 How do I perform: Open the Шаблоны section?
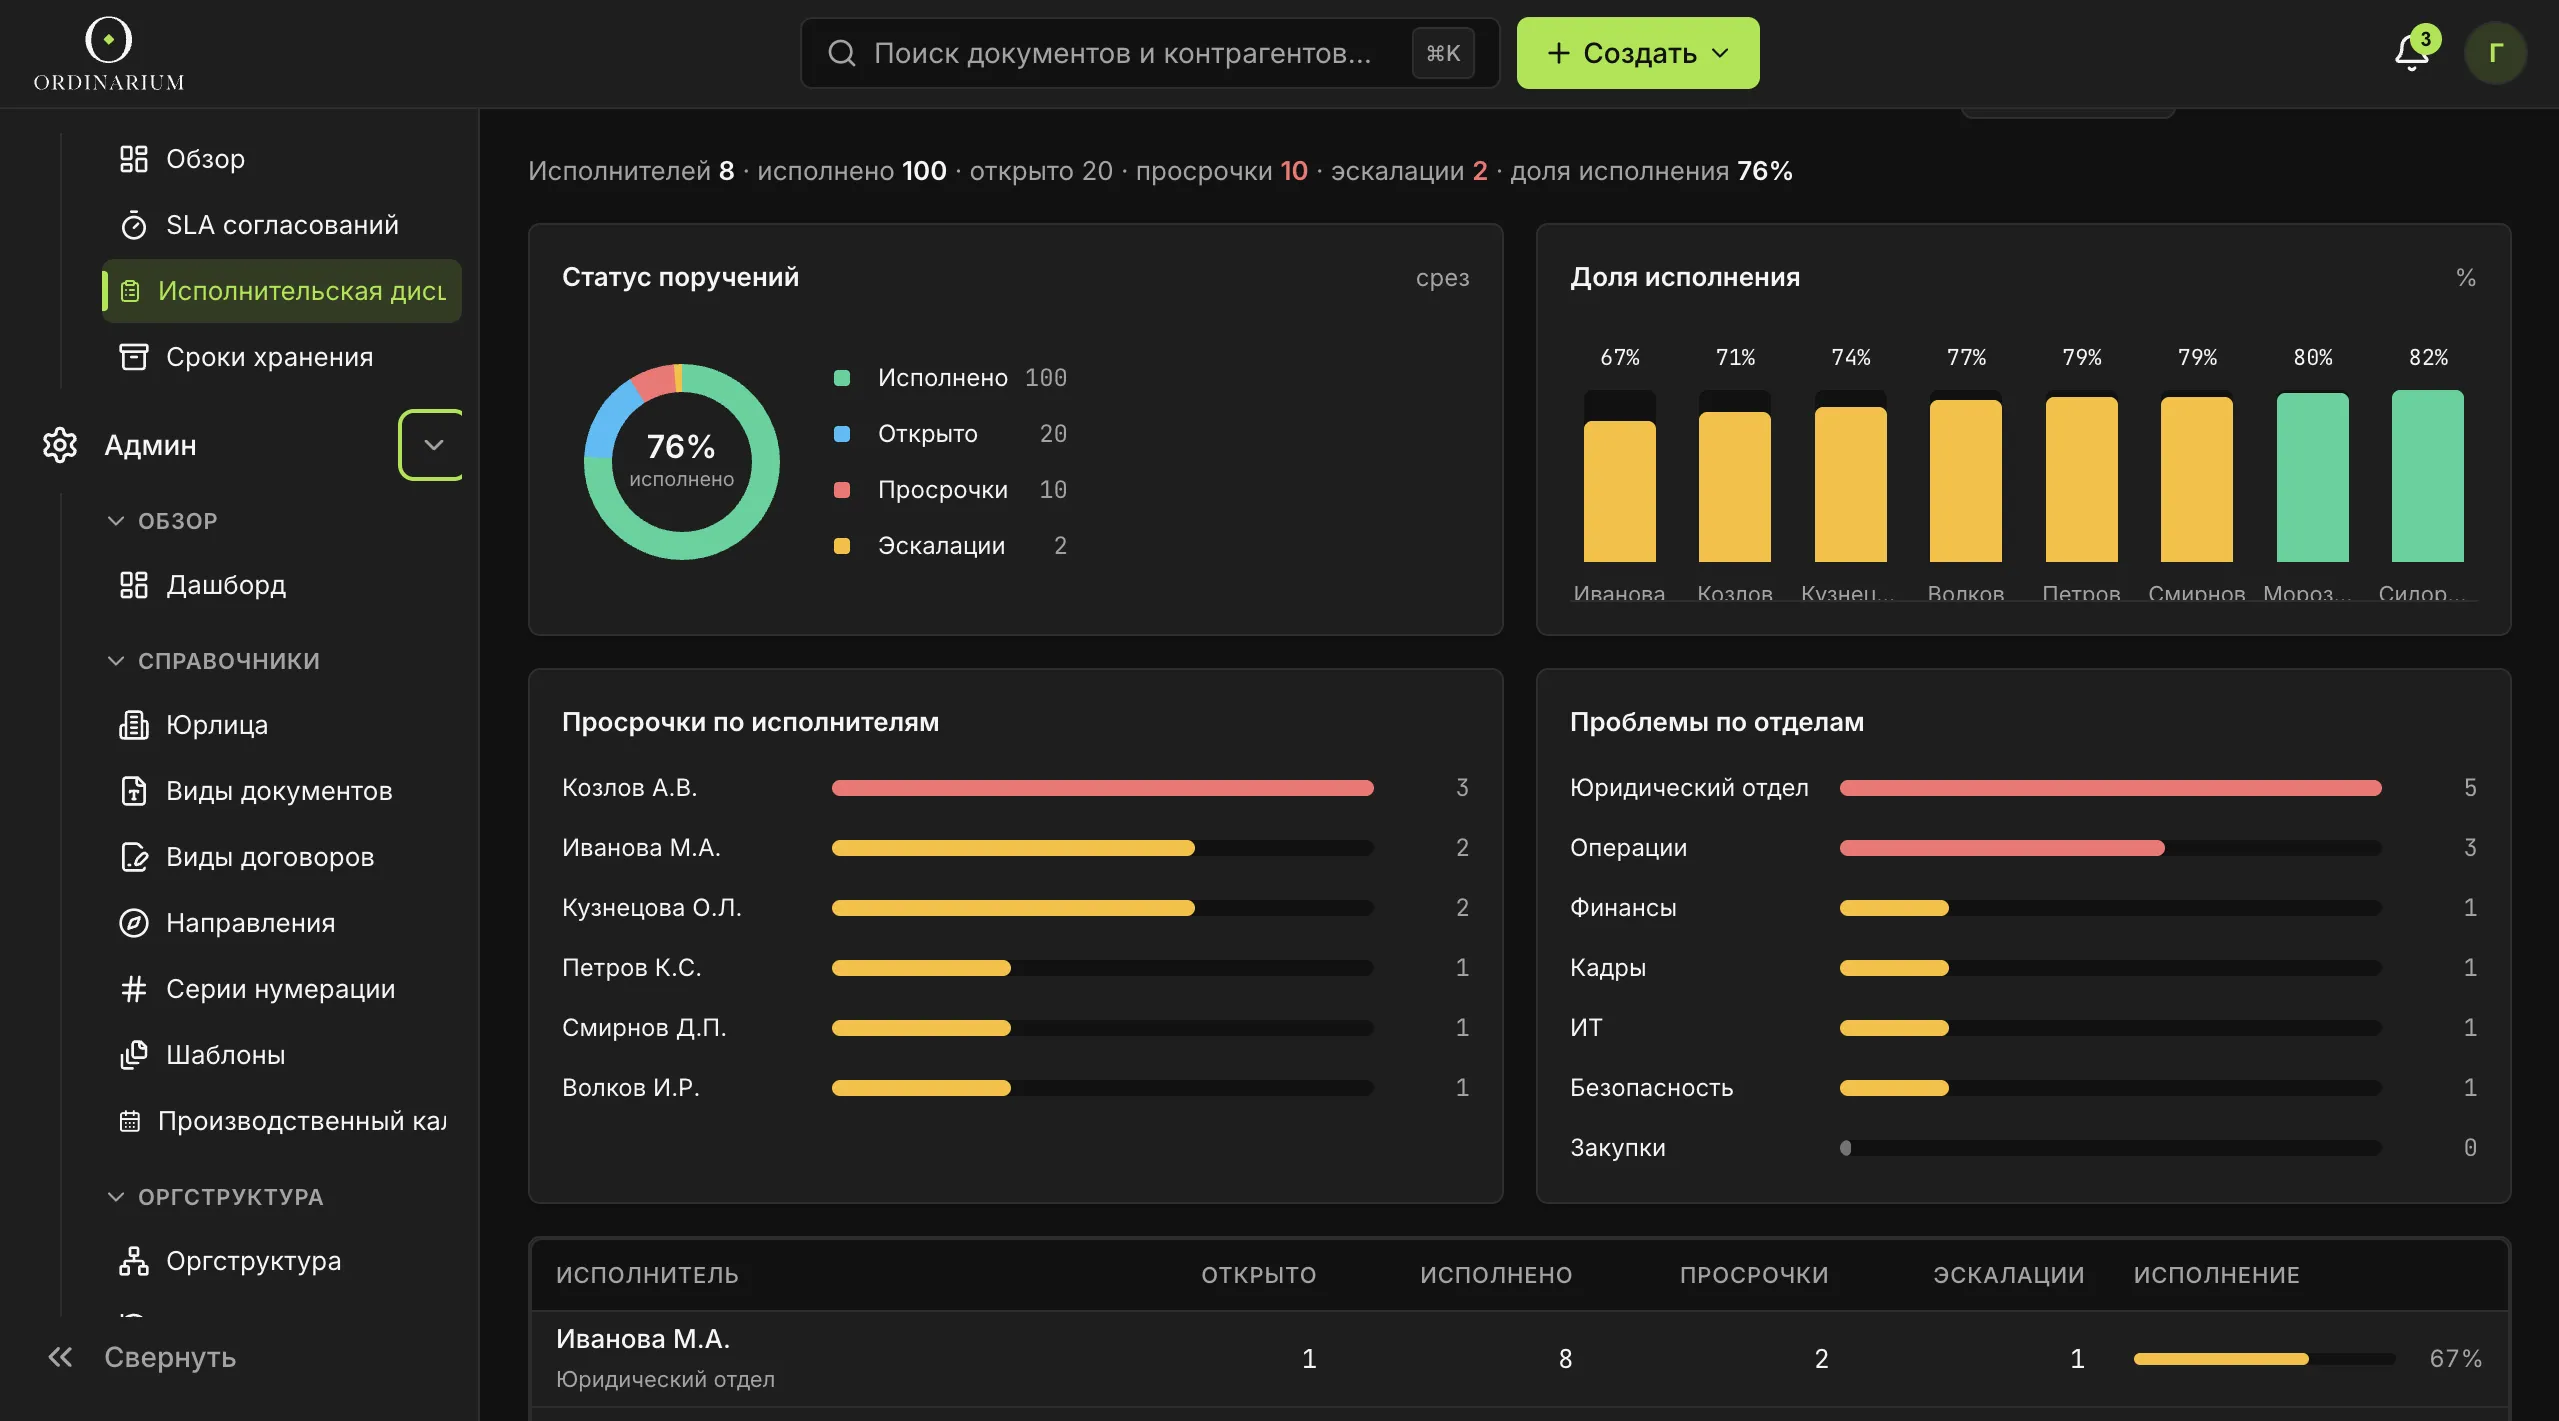(282, 1055)
